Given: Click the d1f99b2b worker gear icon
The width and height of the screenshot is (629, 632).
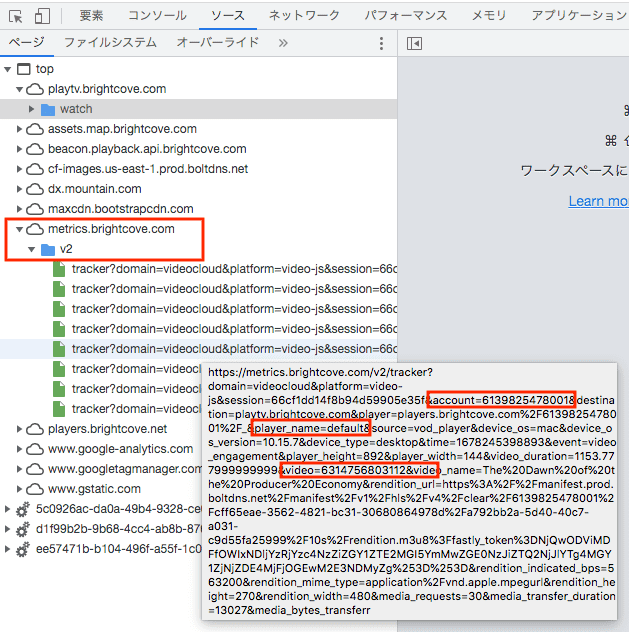Looking at the screenshot, I should click(23, 529).
